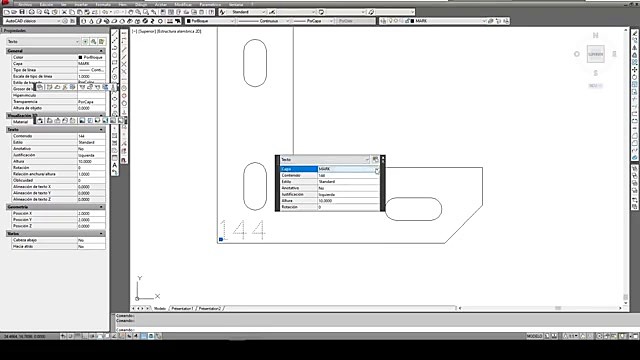Click the horizontal scrollbar thumb under drawing
Viewport: 640px width, 360px height.
tap(558, 308)
